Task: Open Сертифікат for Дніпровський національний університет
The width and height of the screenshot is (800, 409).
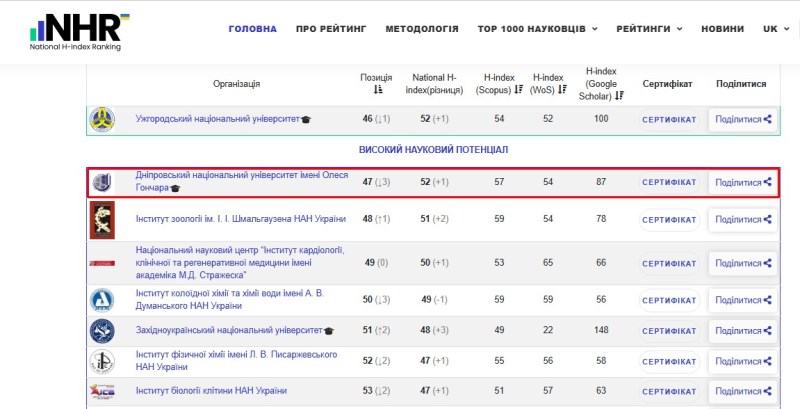Action: [x=669, y=182]
